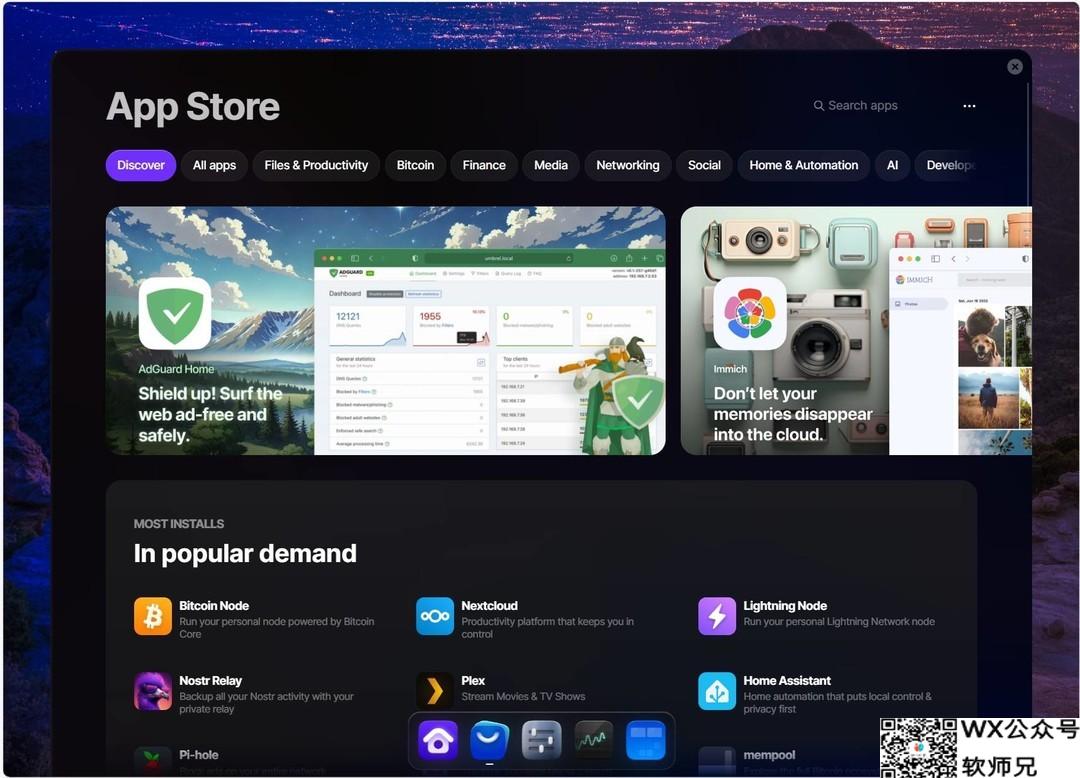The height and width of the screenshot is (778, 1080).
Task: Open the three-dot more options menu
Action: point(969,106)
